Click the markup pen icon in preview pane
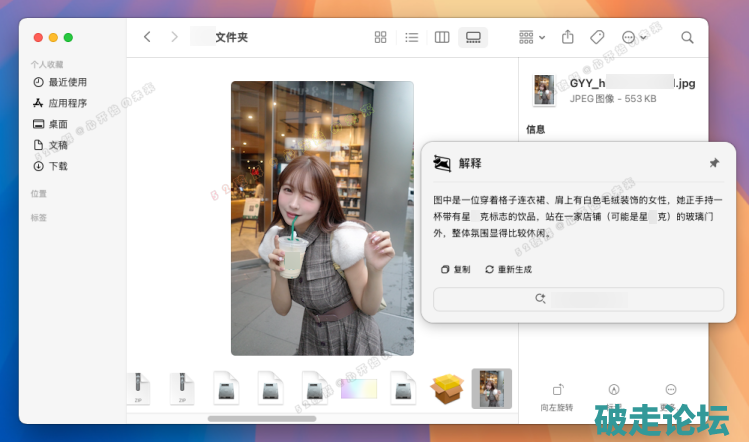The height and width of the screenshot is (442, 749). 614,390
